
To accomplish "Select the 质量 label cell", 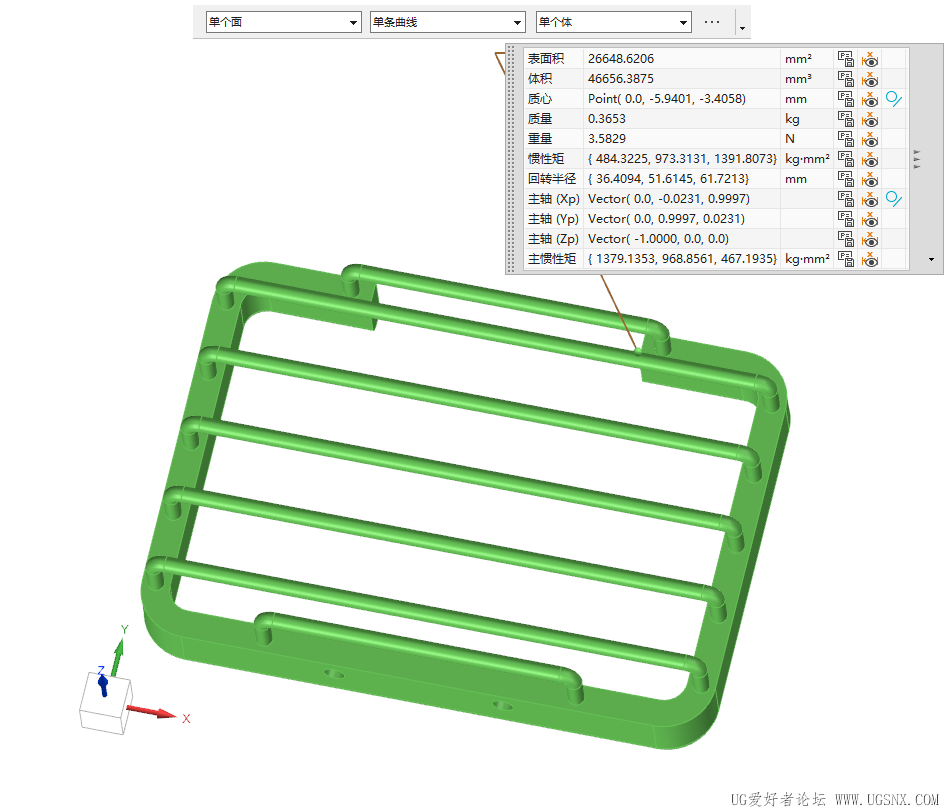I will [x=553, y=119].
